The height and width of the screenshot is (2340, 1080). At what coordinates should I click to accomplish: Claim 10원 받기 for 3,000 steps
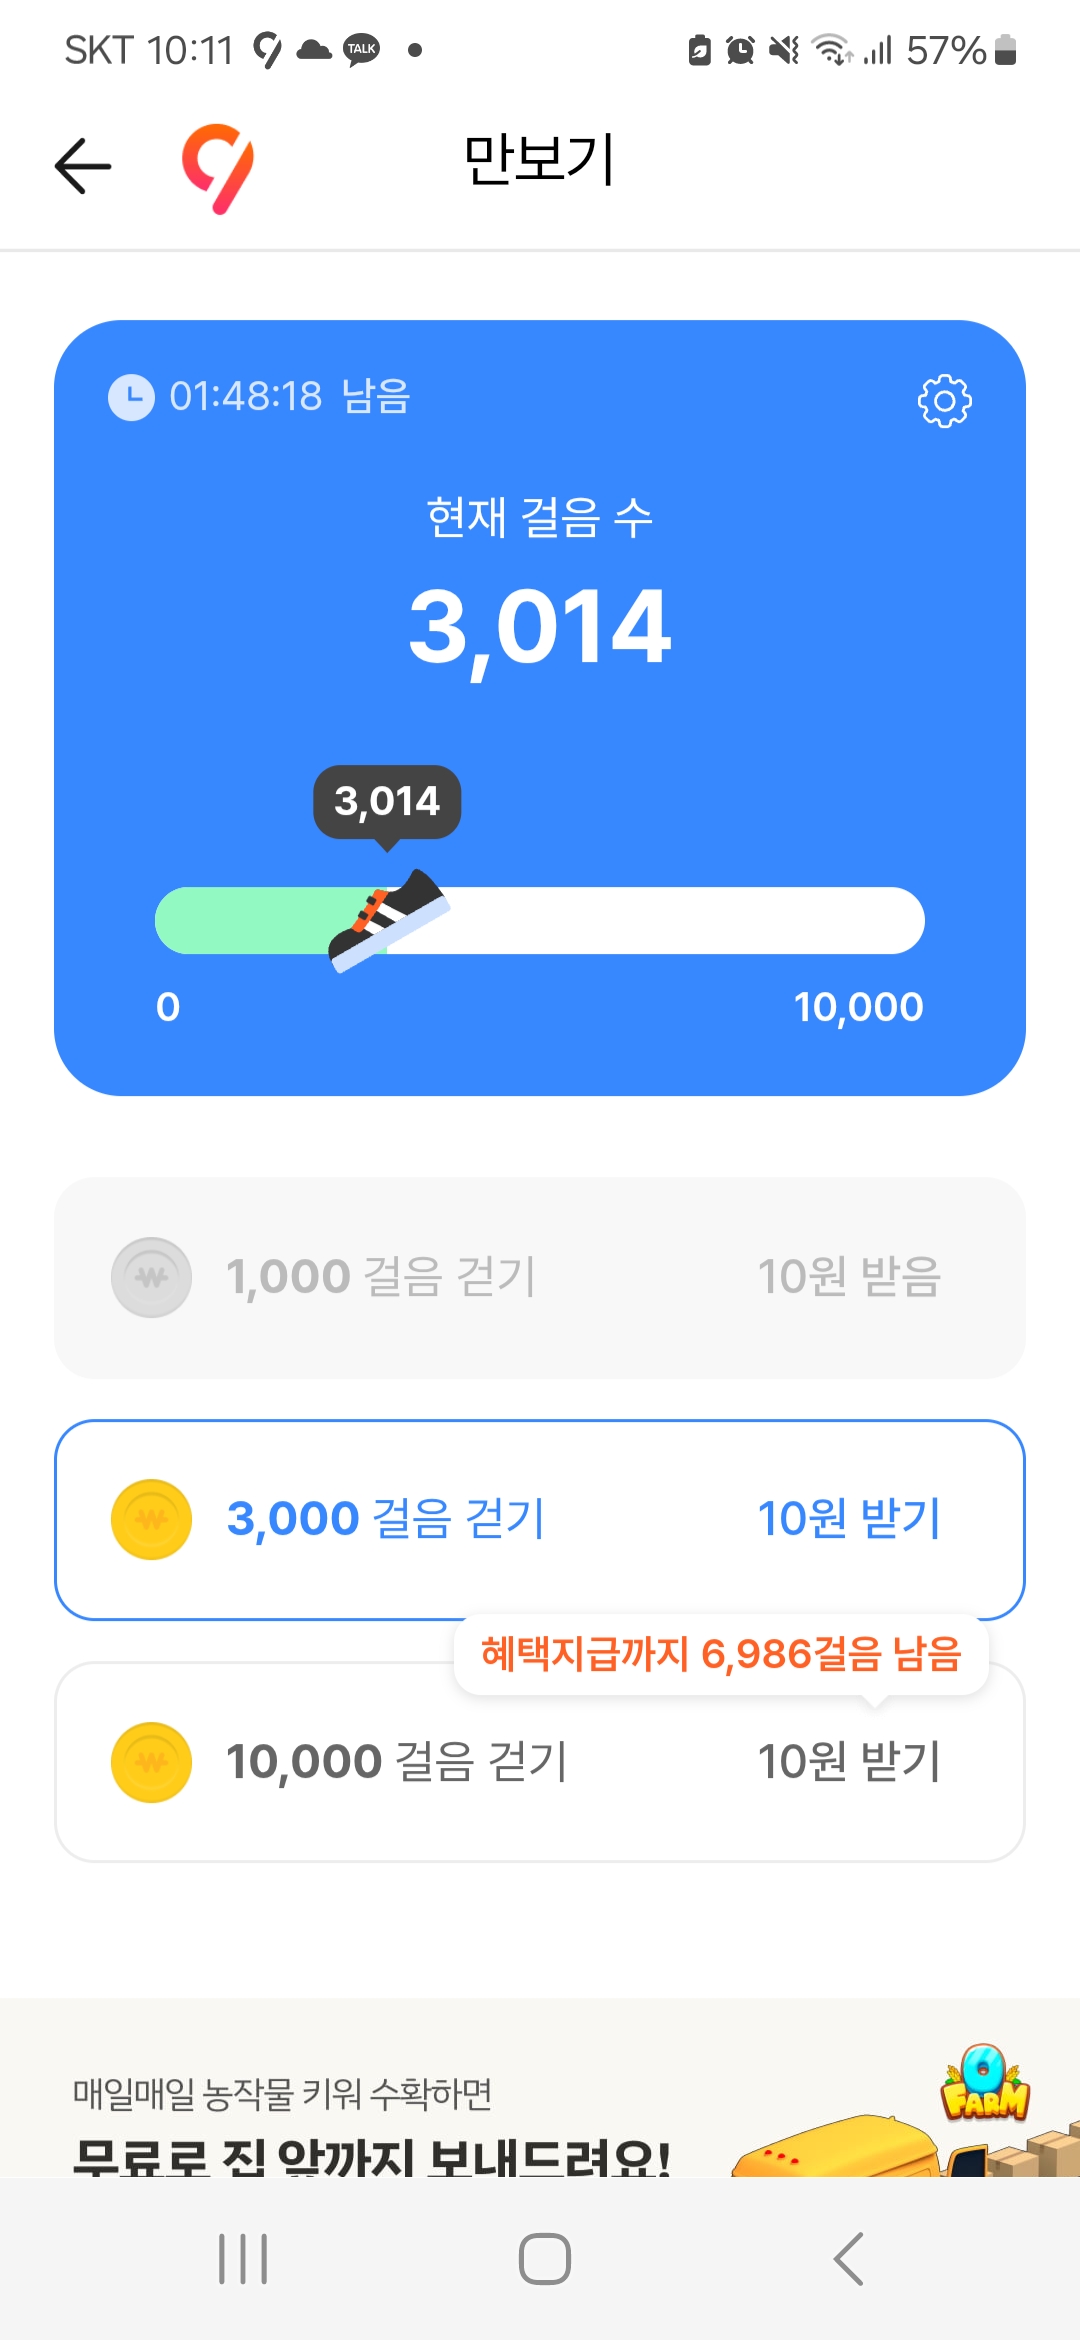(849, 1519)
